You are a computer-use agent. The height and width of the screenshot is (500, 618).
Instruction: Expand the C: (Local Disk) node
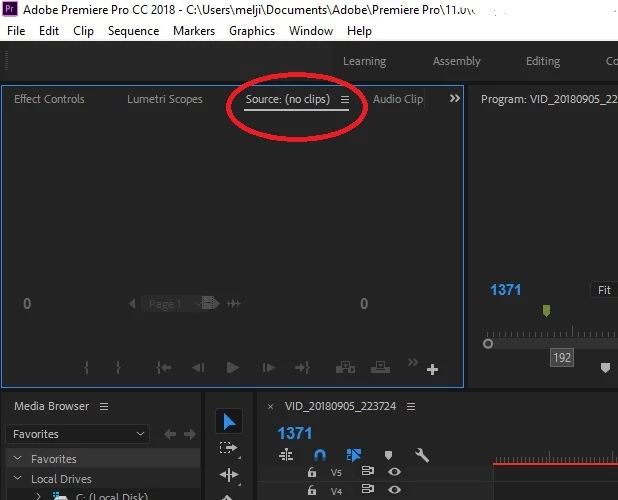[38, 496]
